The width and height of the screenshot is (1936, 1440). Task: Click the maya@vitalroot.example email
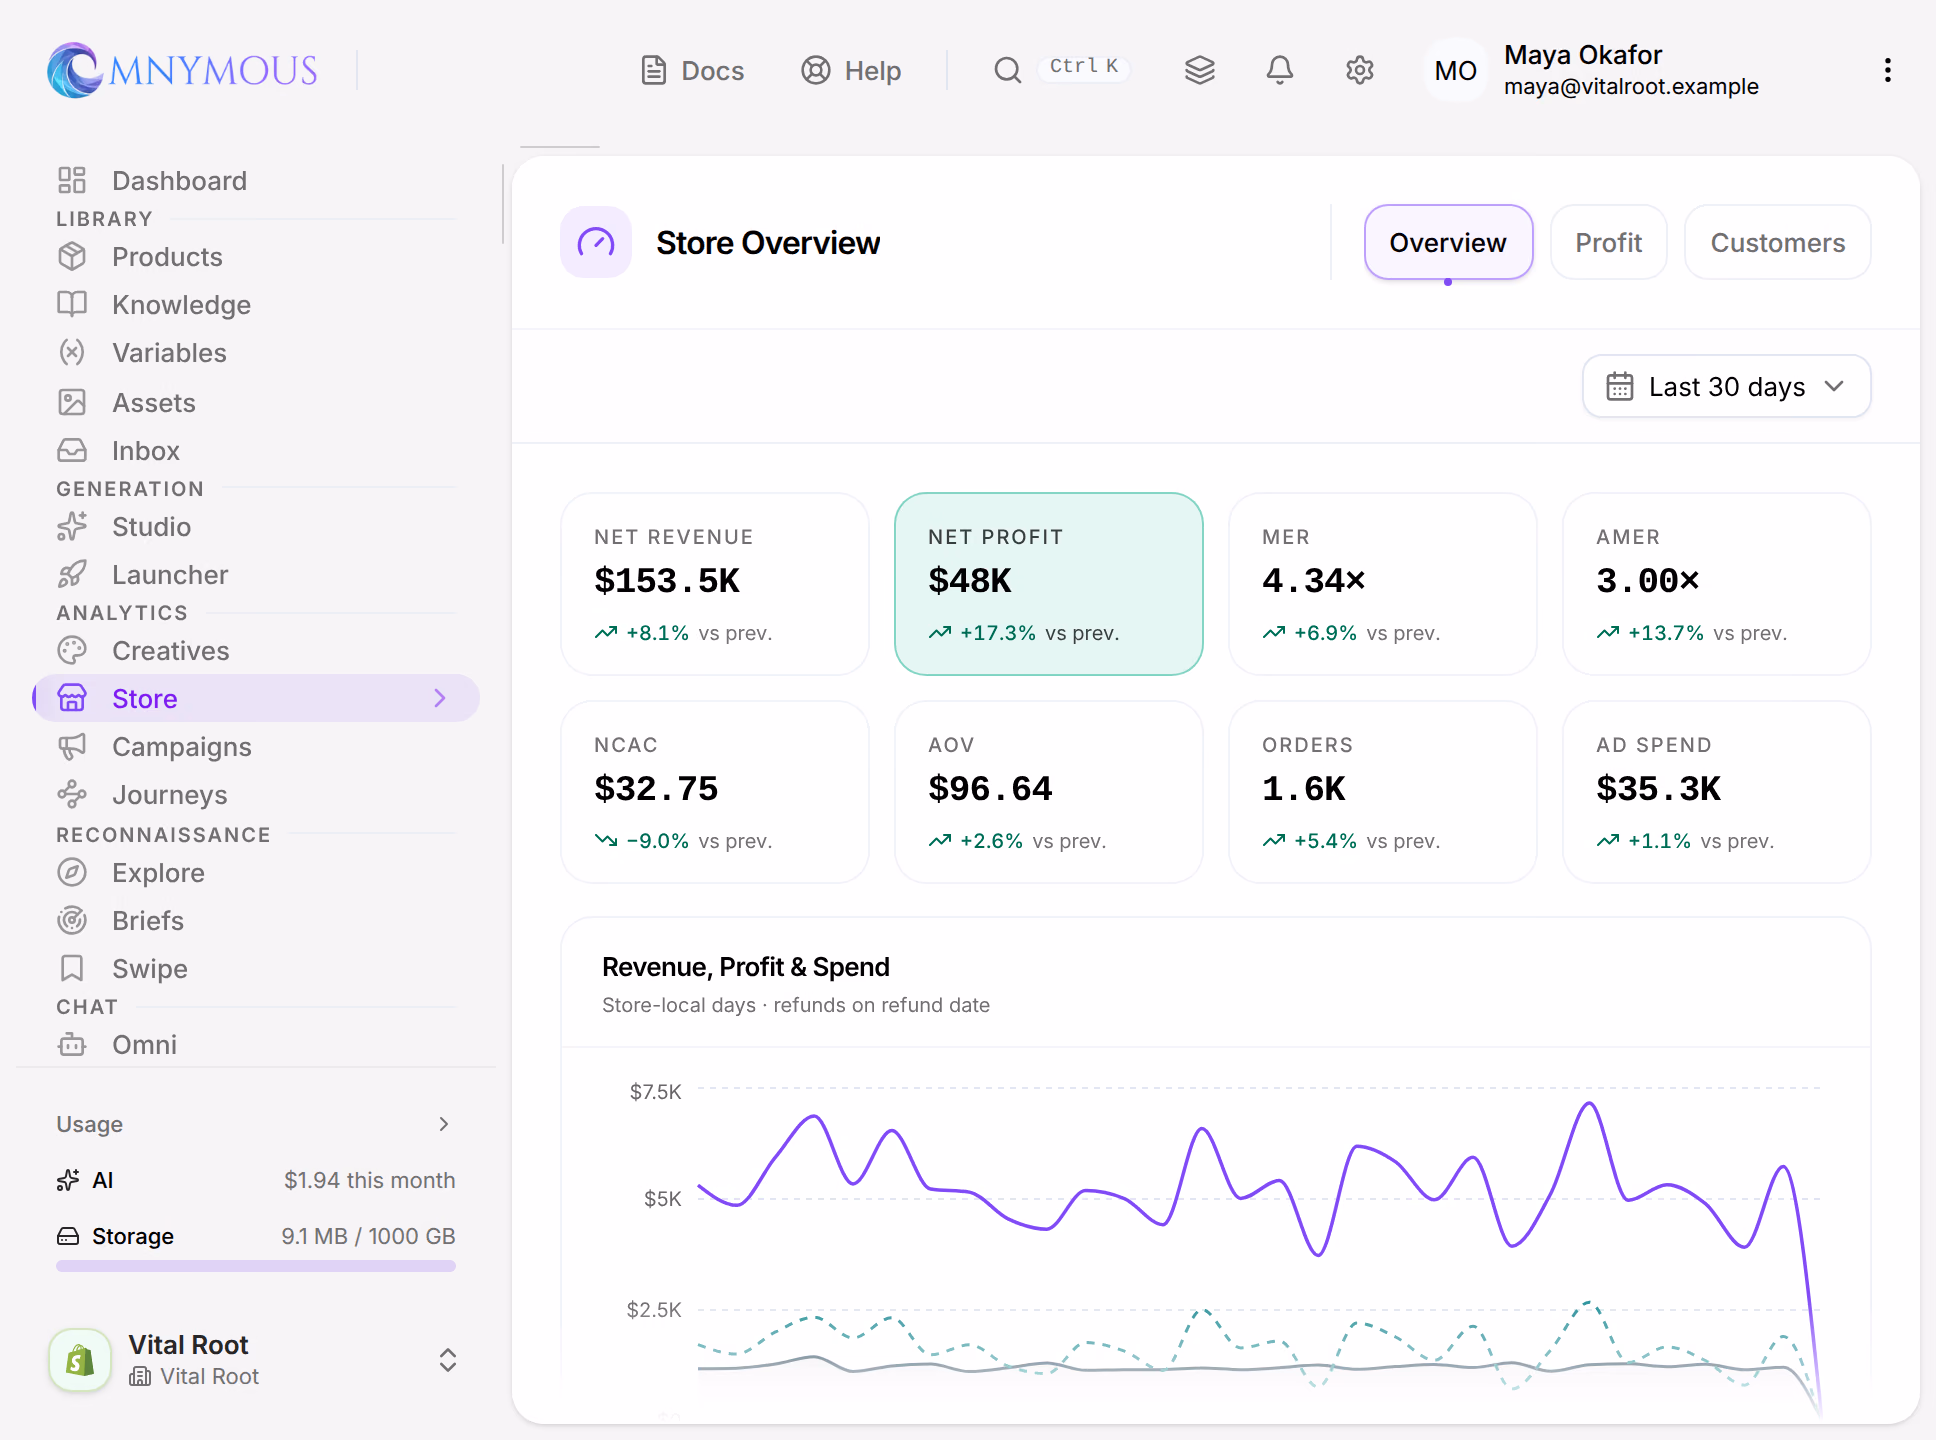coord(1631,87)
